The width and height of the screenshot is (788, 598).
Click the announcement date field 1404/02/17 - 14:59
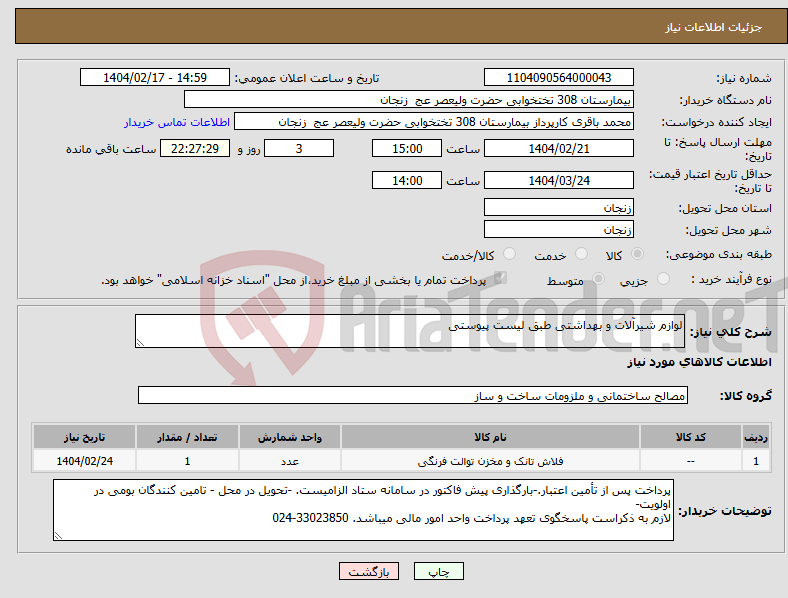[155, 77]
